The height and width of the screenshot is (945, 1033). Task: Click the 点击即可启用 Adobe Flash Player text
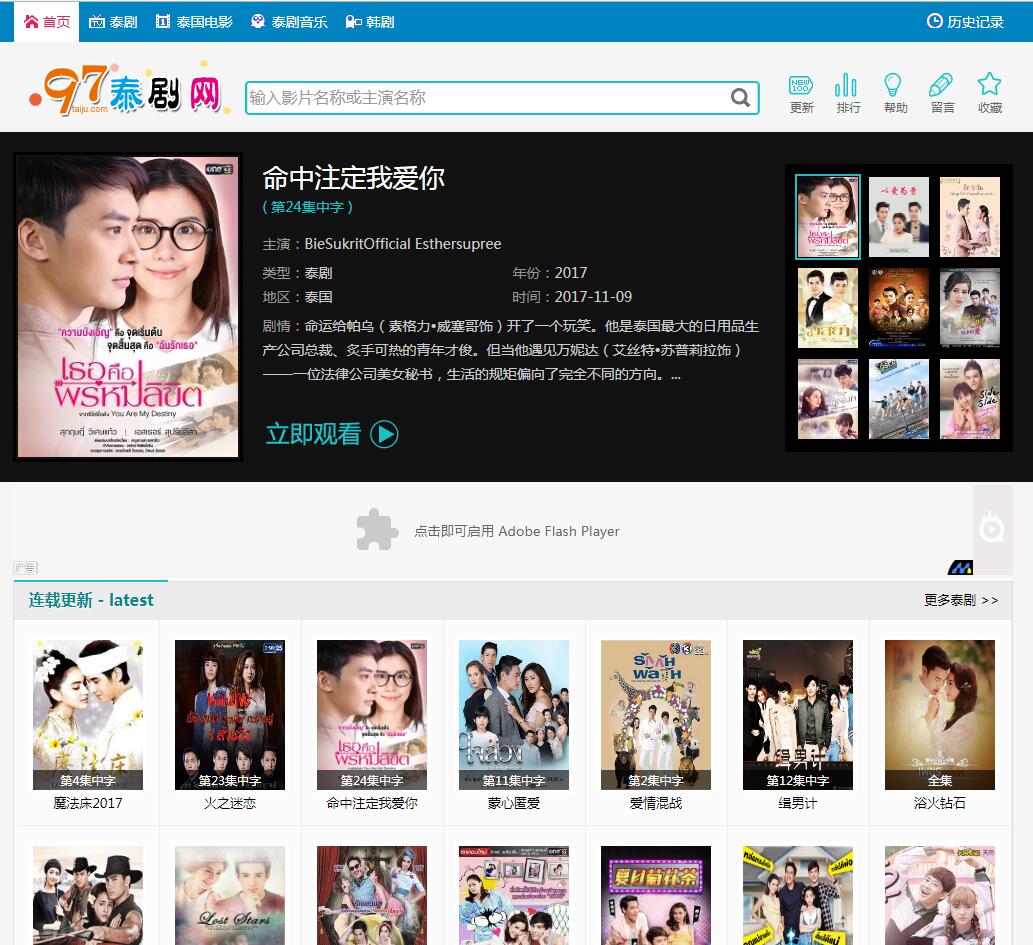click(x=516, y=531)
